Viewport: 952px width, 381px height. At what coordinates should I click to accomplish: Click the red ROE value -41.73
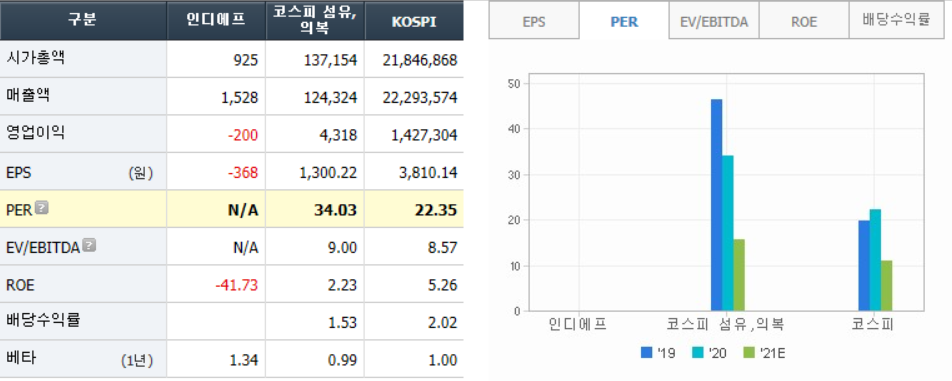(x=238, y=285)
